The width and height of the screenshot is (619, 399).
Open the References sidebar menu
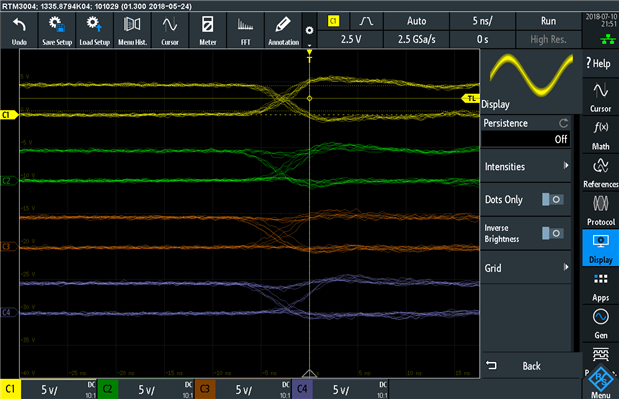pos(600,173)
